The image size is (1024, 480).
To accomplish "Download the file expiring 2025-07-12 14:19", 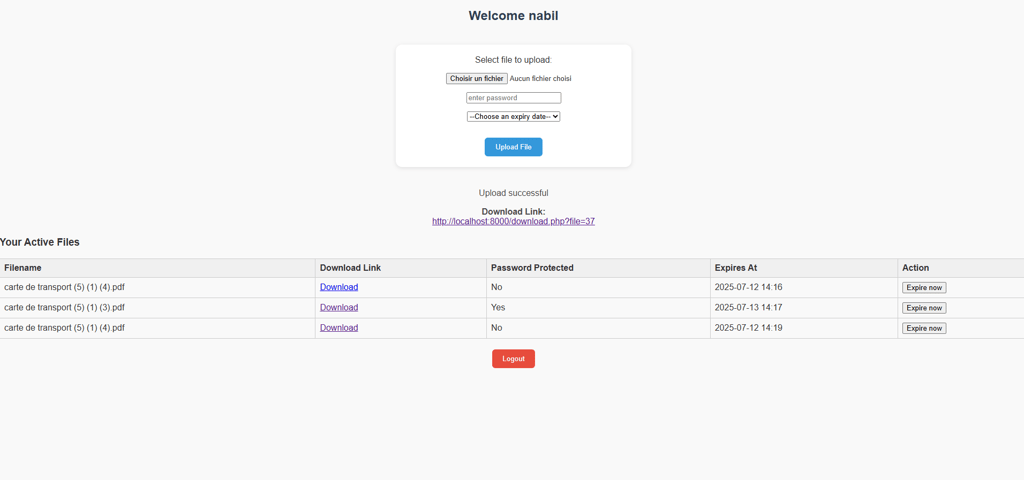I will [x=339, y=328].
